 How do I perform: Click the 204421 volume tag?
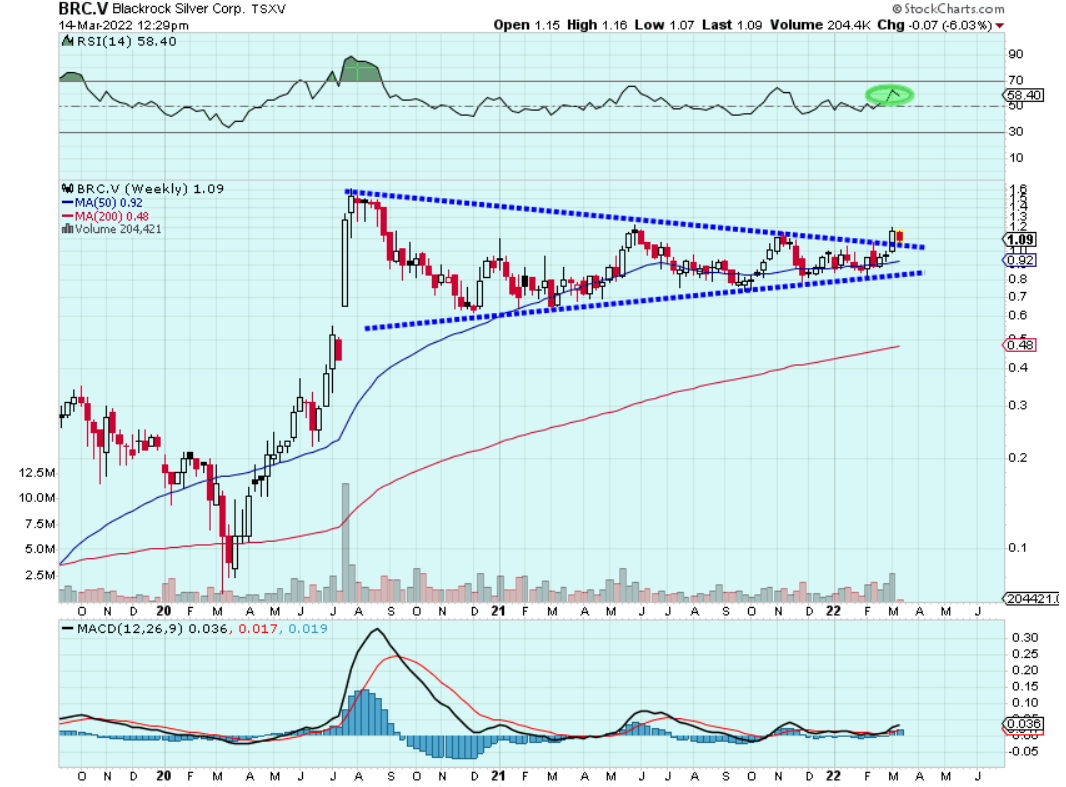click(1031, 599)
